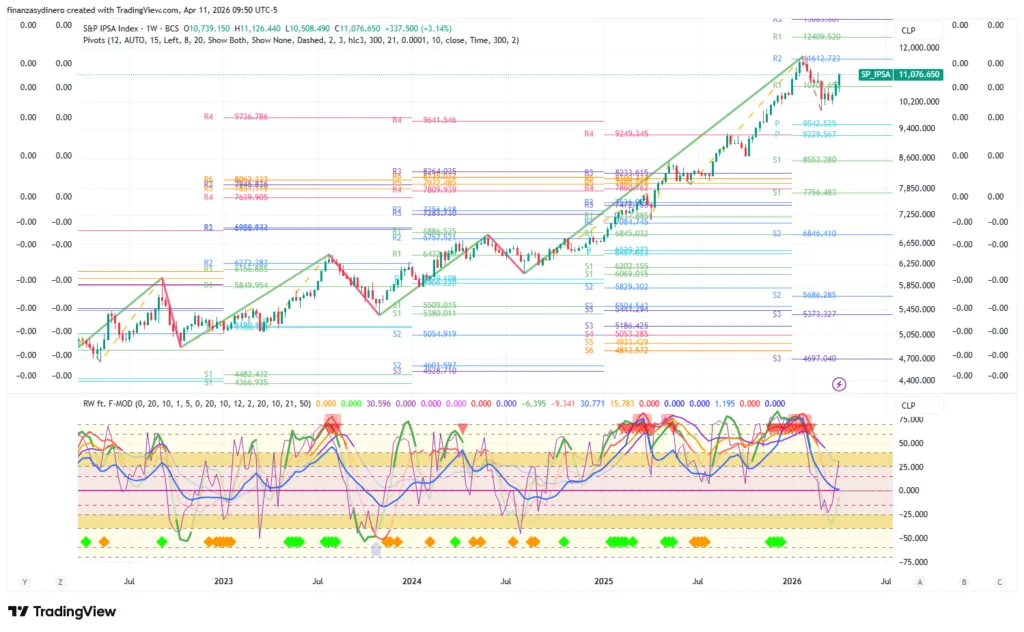Click the SP_IPSA symbol price tag
This screenshot has height=632, width=1024.
click(x=877, y=74)
